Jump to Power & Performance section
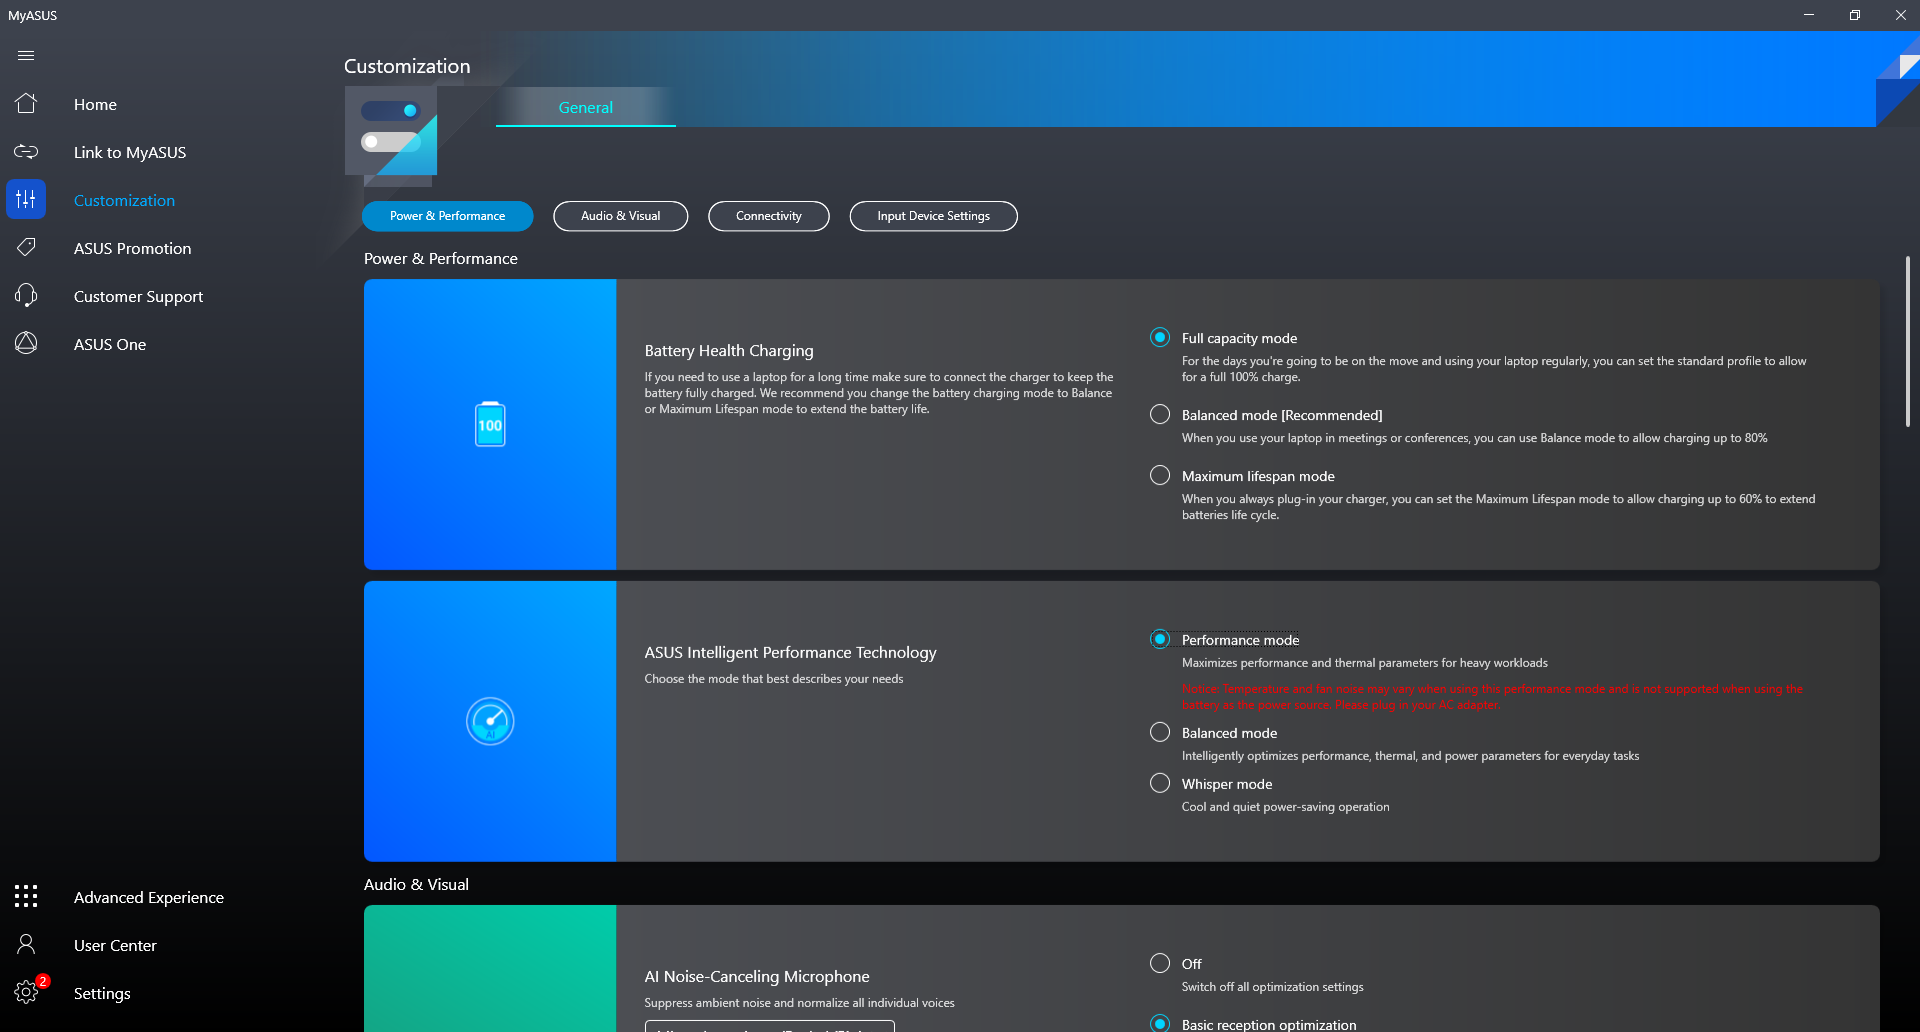The height and width of the screenshot is (1032, 1920). [448, 216]
